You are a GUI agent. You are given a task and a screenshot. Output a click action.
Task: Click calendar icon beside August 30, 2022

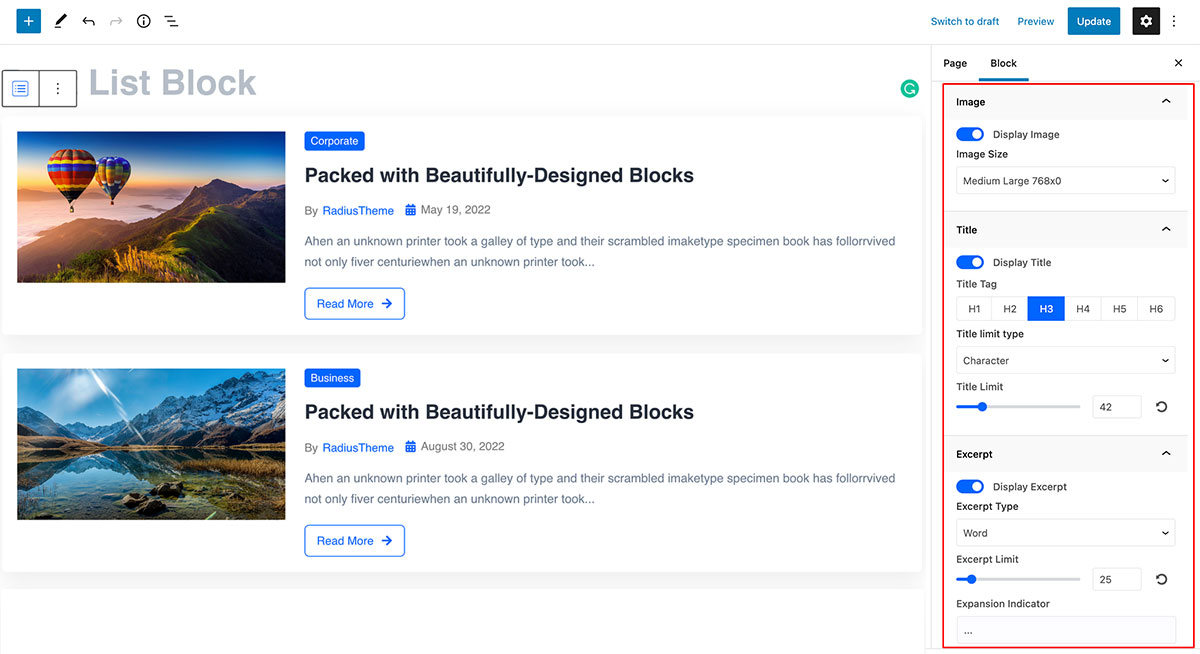pyautogui.click(x=410, y=447)
